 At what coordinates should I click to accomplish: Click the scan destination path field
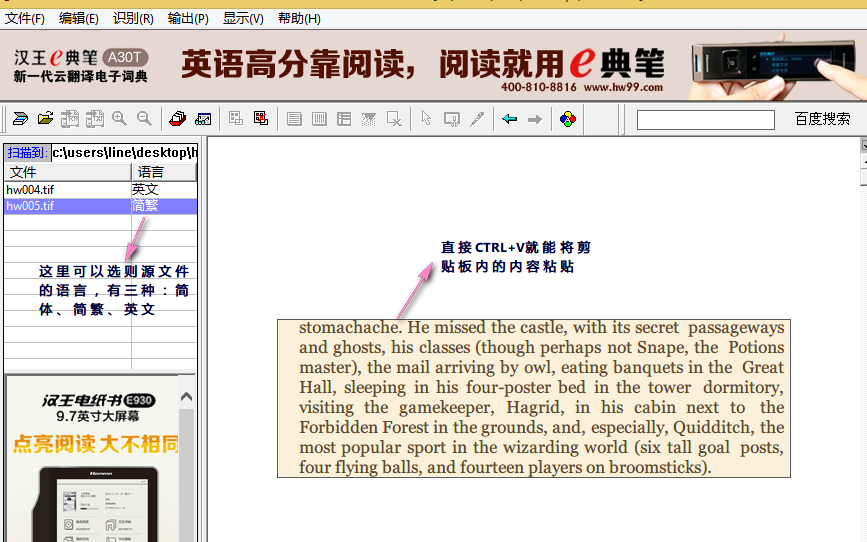124,153
